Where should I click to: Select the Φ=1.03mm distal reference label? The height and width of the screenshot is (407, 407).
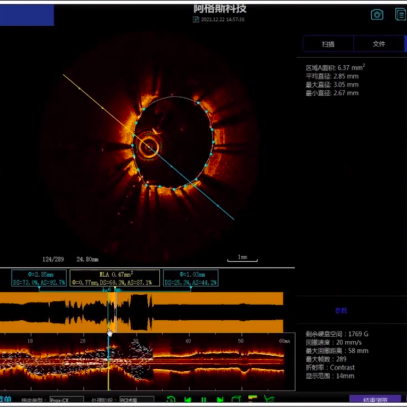(191, 278)
